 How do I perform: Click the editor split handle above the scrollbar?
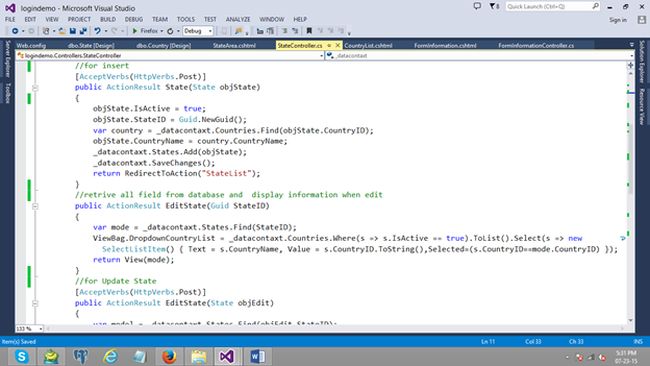631,65
